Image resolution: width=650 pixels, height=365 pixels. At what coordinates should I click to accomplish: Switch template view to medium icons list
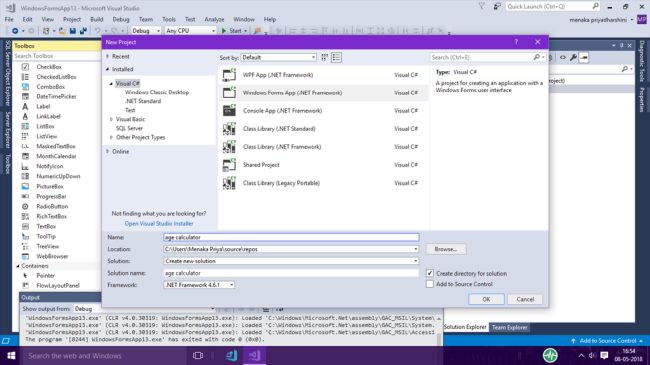pos(337,57)
